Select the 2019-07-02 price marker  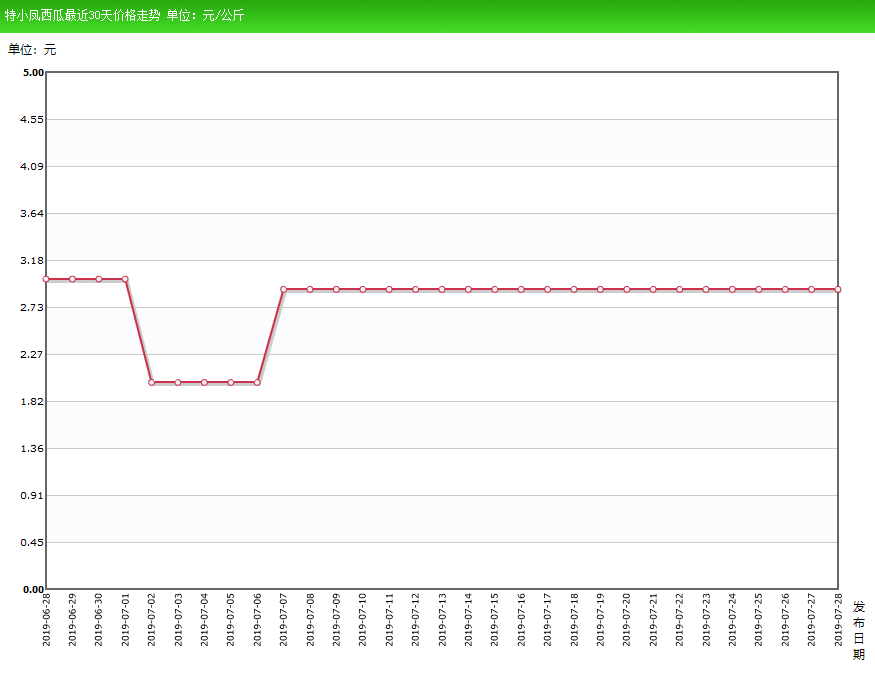[x=152, y=383]
